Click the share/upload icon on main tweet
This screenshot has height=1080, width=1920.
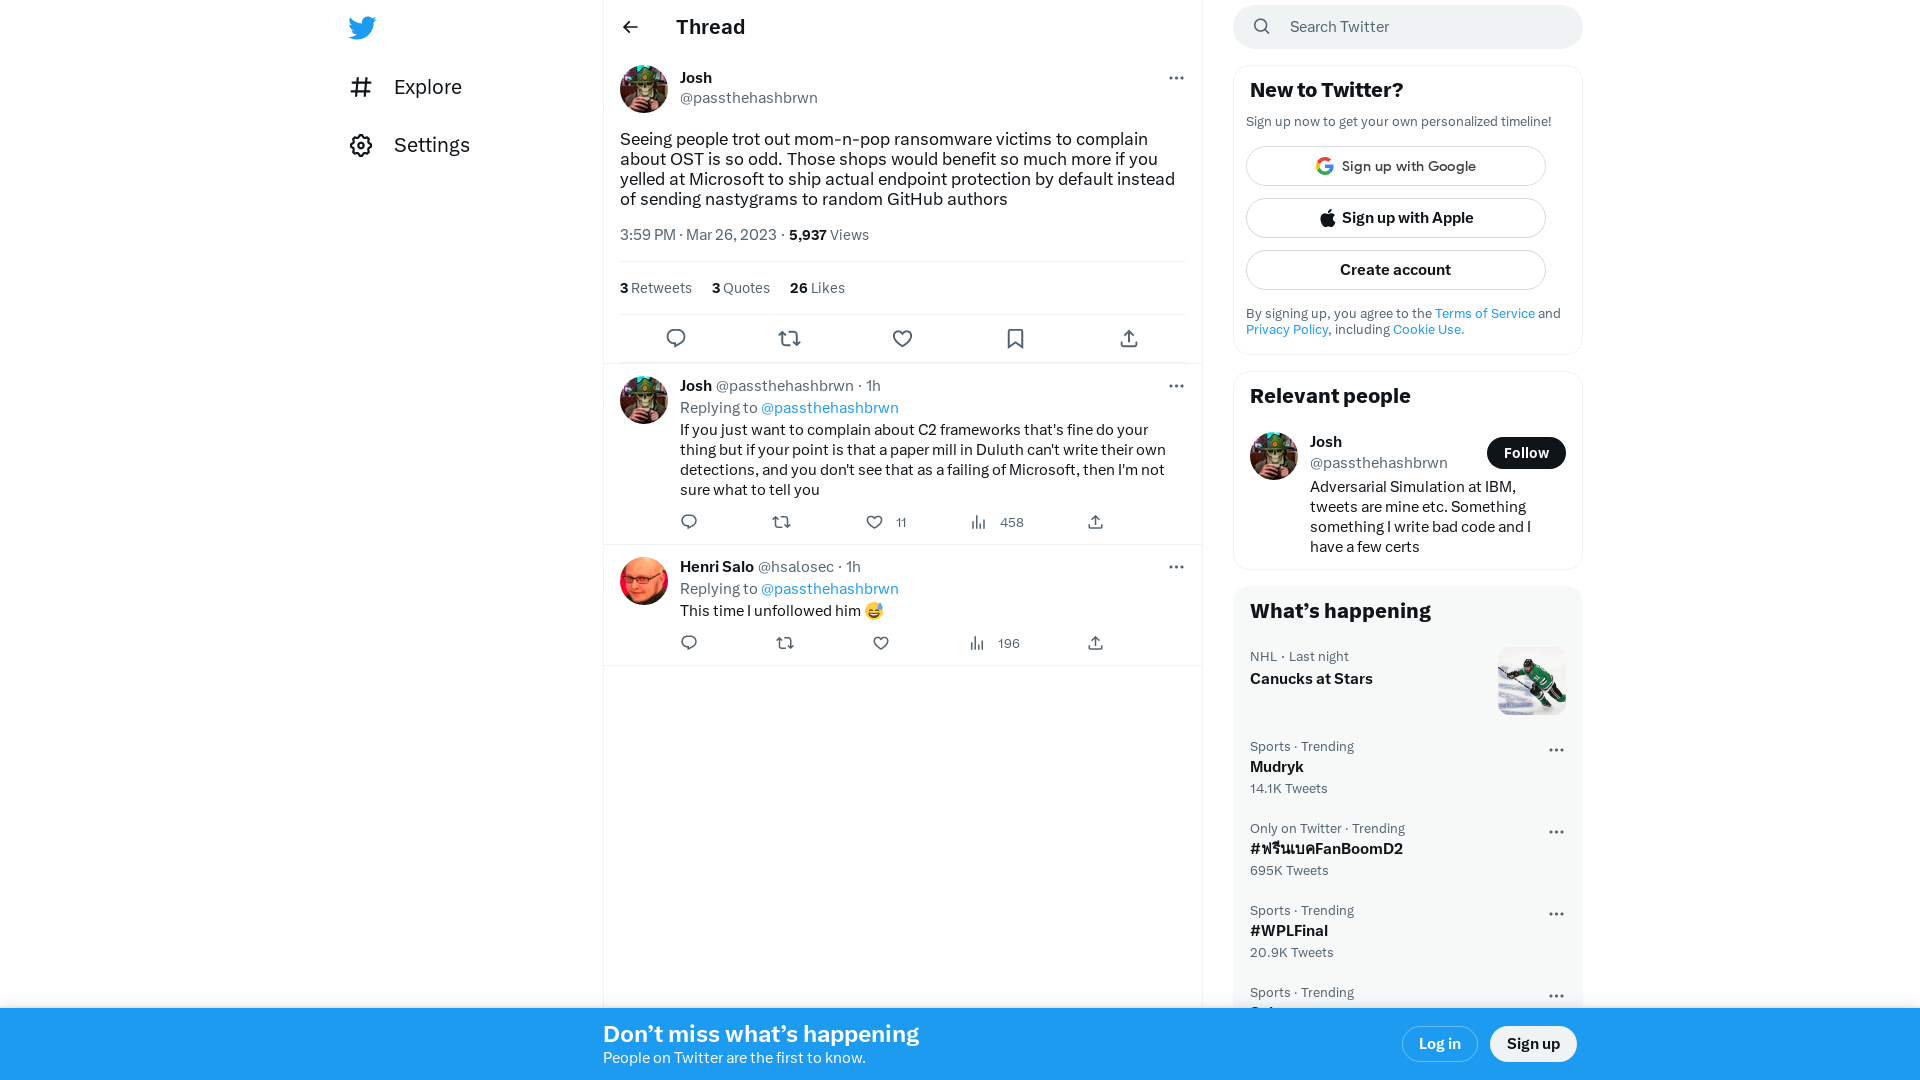[x=1127, y=339]
